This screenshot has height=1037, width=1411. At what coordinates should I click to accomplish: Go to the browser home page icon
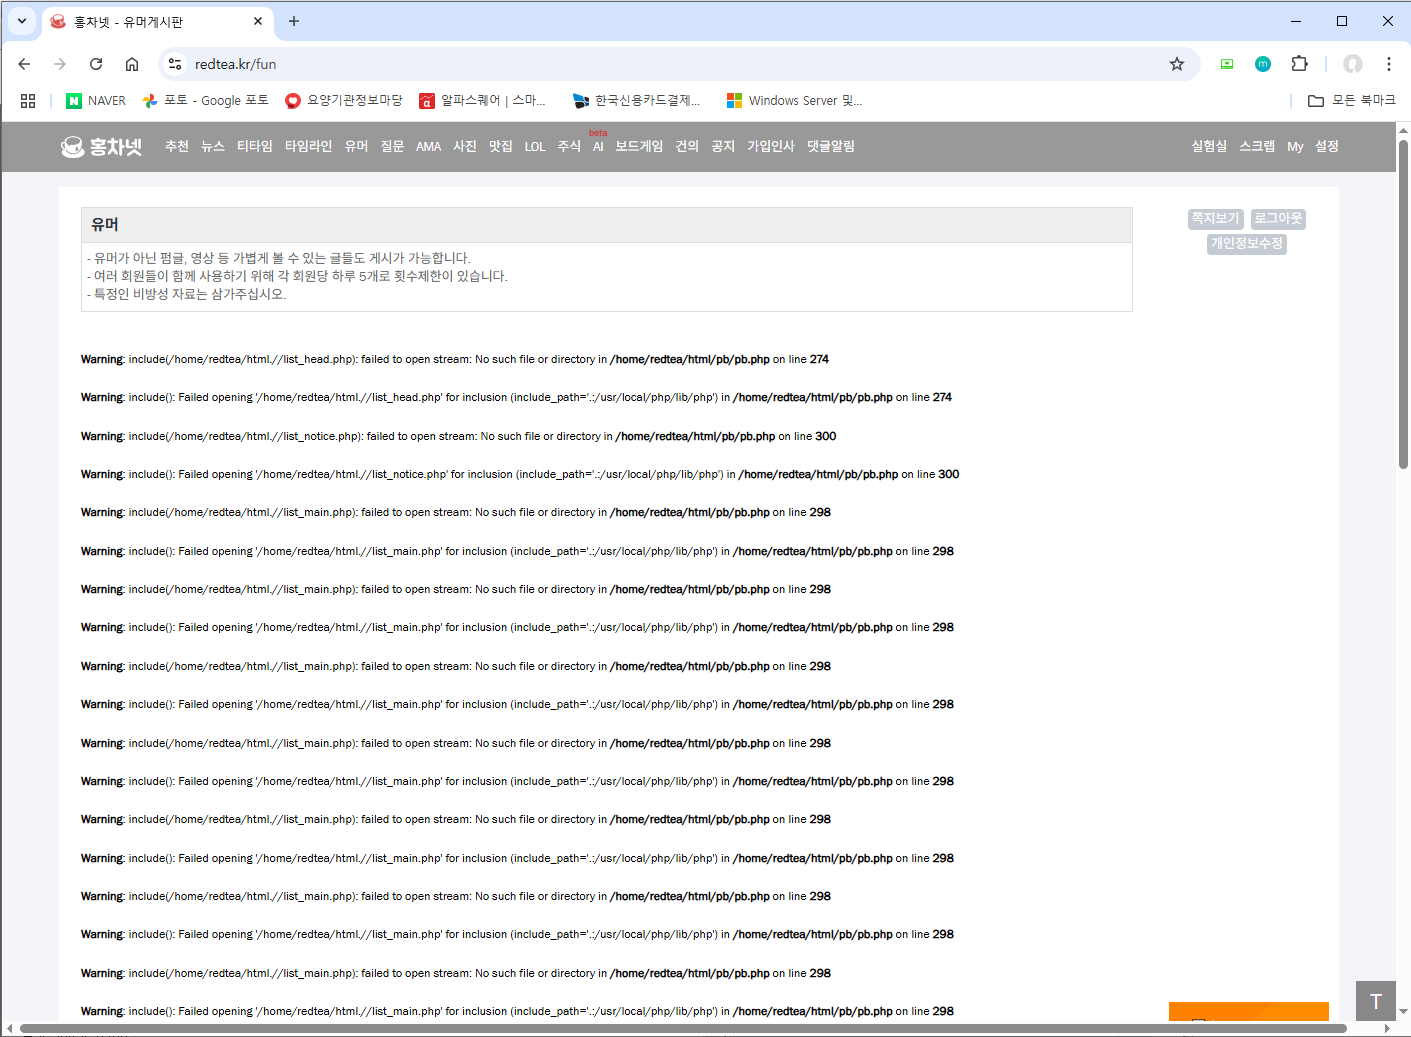click(132, 64)
